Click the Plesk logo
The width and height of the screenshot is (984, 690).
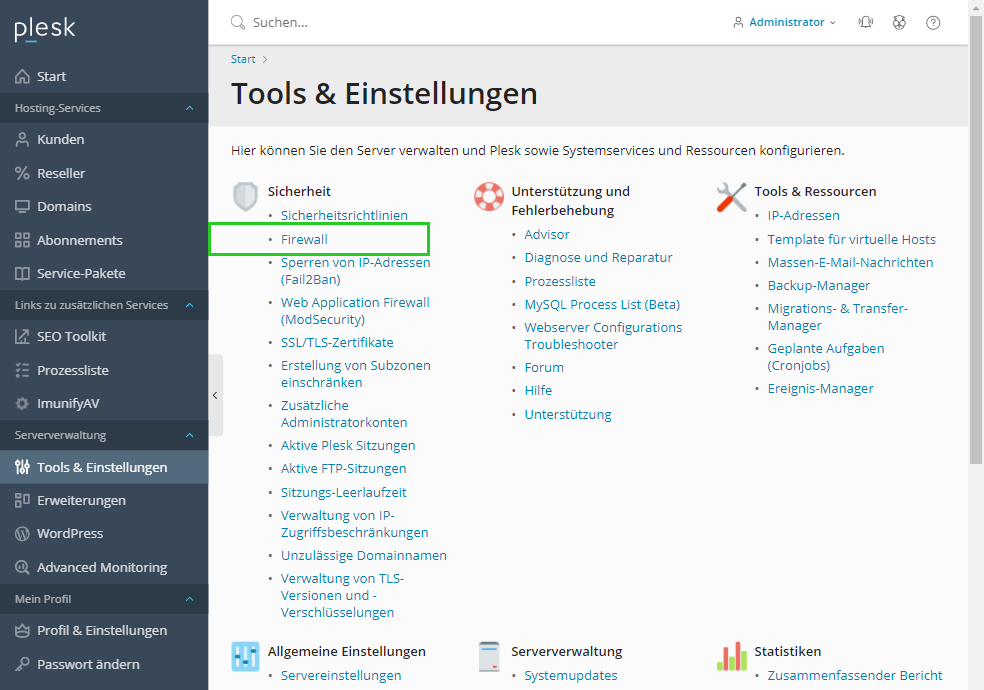pos(45,29)
